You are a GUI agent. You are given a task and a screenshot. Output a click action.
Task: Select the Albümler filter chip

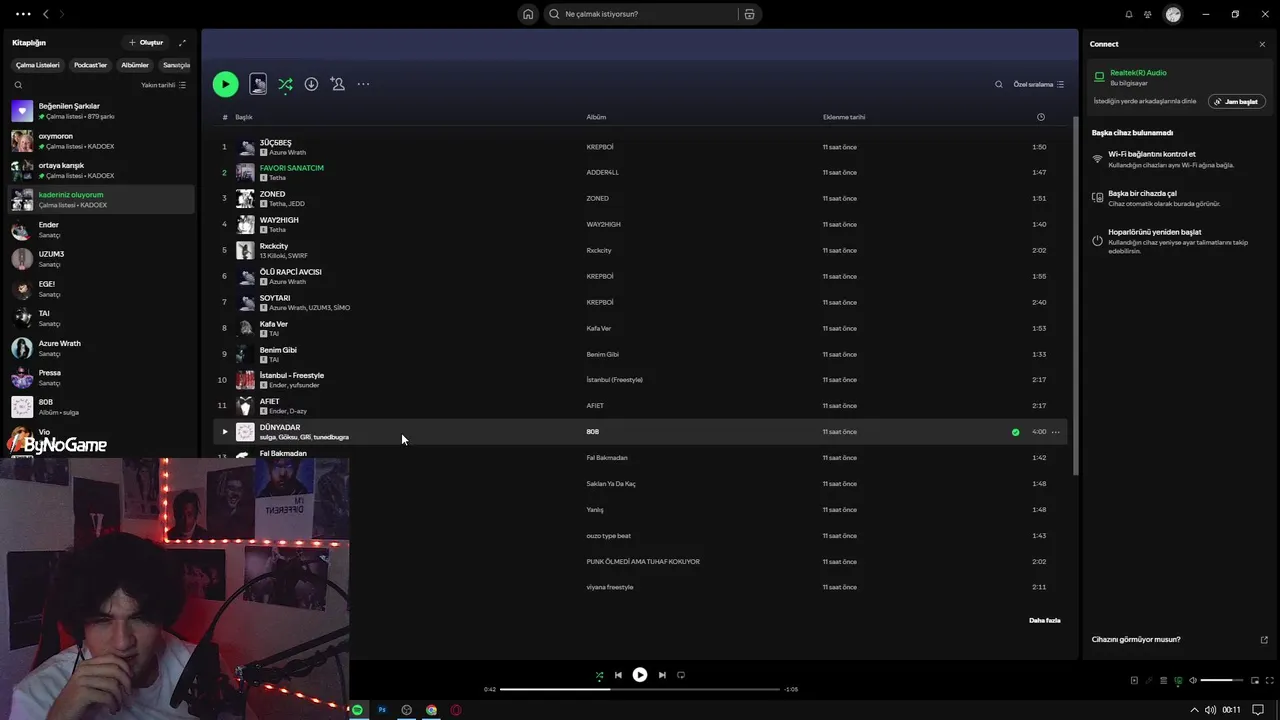click(135, 65)
